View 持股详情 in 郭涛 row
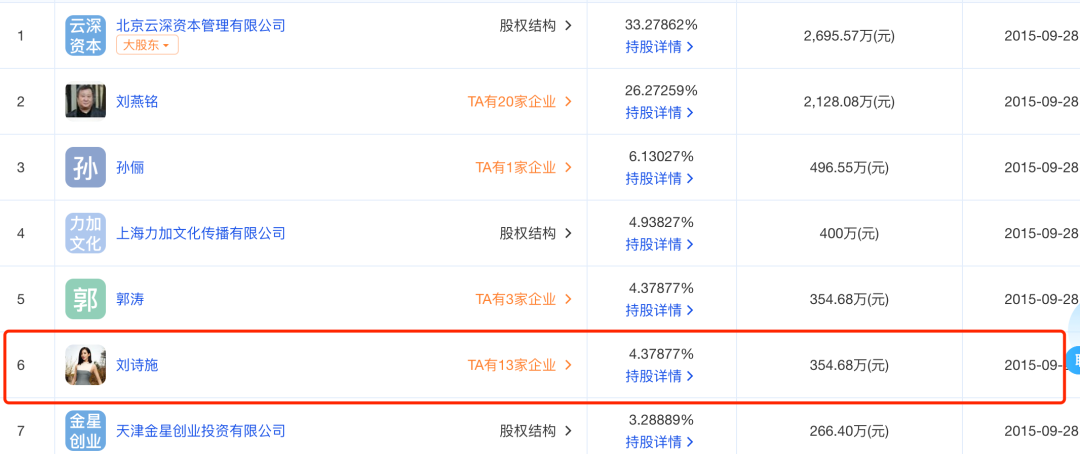Image resolution: width=1080 pixels, height=454 pixels. click(659, 310)
